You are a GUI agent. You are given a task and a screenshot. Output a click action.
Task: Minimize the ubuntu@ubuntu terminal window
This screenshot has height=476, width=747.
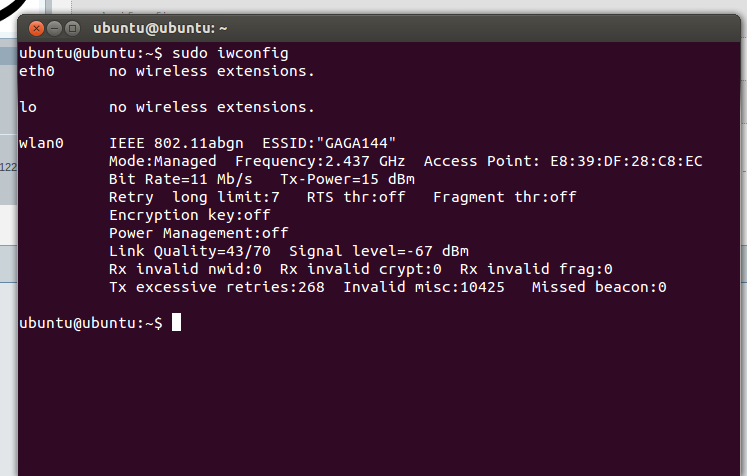click(54, 29)
